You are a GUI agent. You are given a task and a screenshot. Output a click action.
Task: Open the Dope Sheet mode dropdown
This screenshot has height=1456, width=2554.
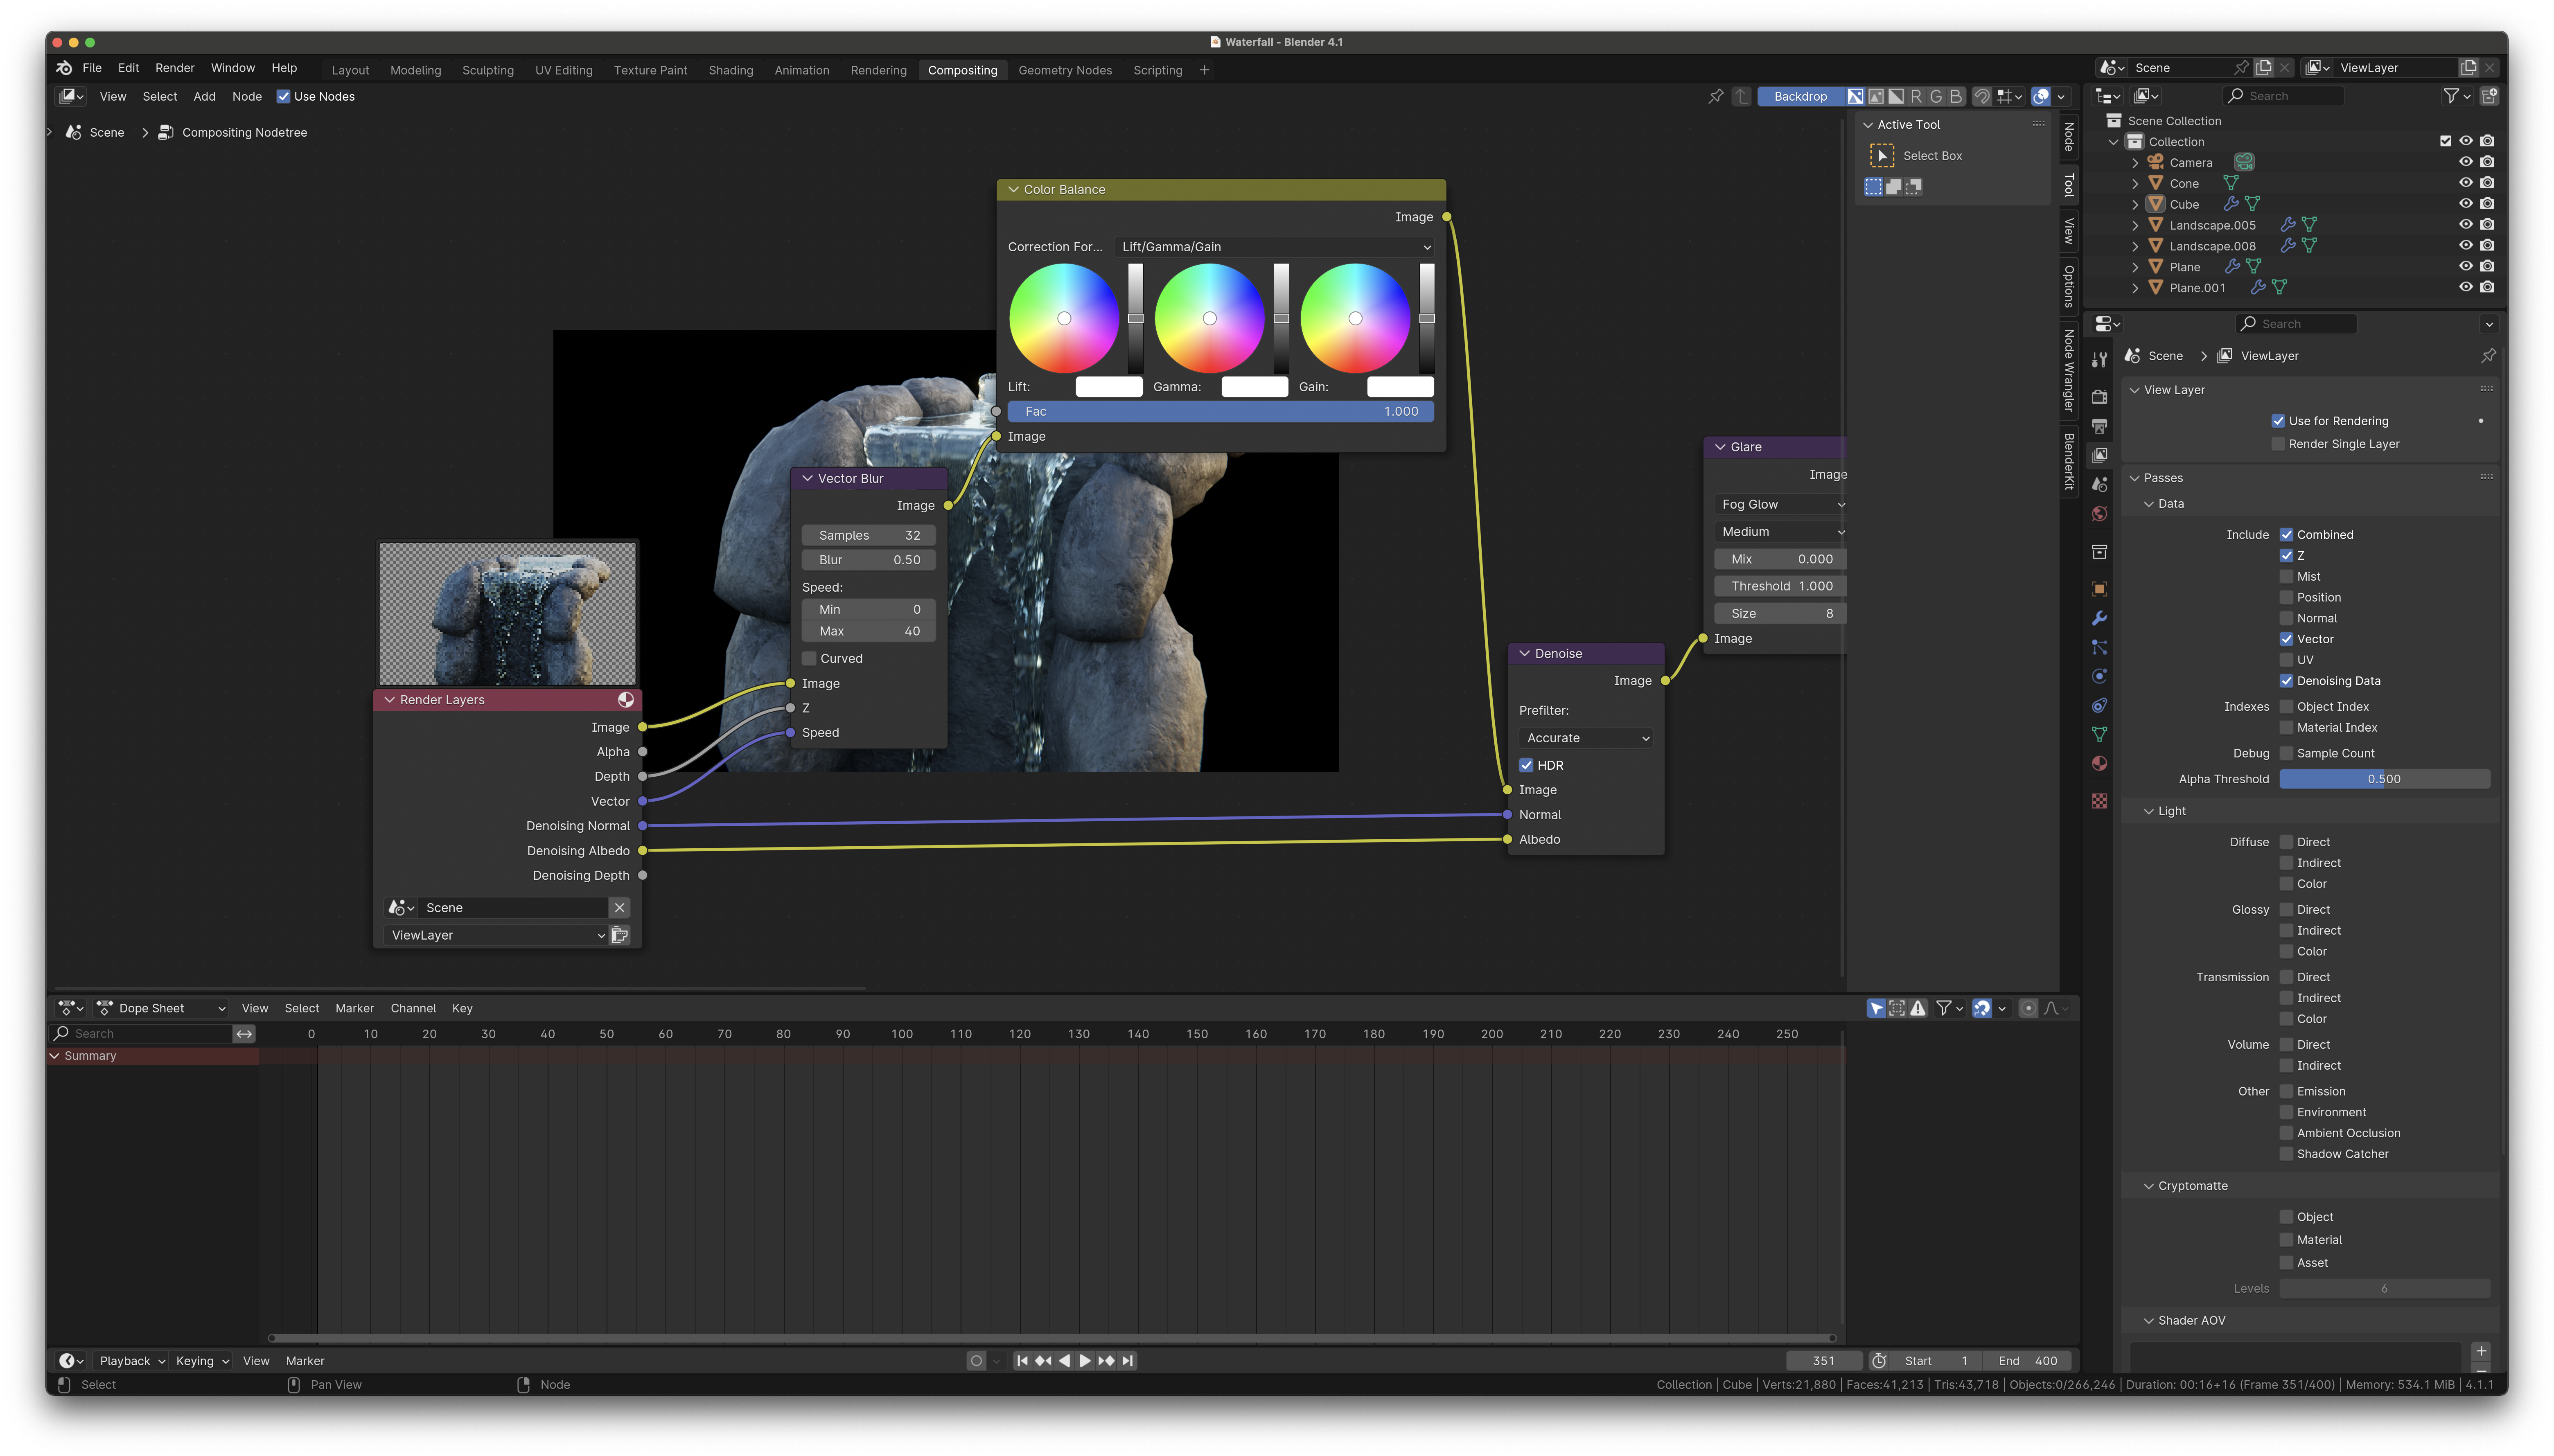click(160, 1008)
